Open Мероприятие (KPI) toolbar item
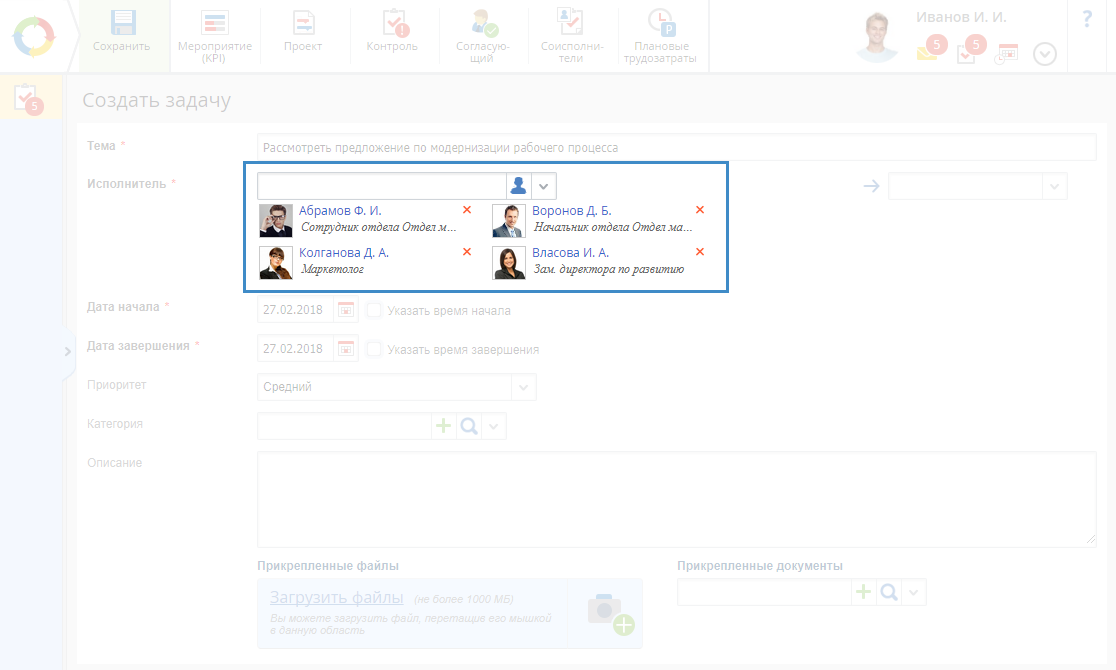1116x670 pixels. click(214, 36)
